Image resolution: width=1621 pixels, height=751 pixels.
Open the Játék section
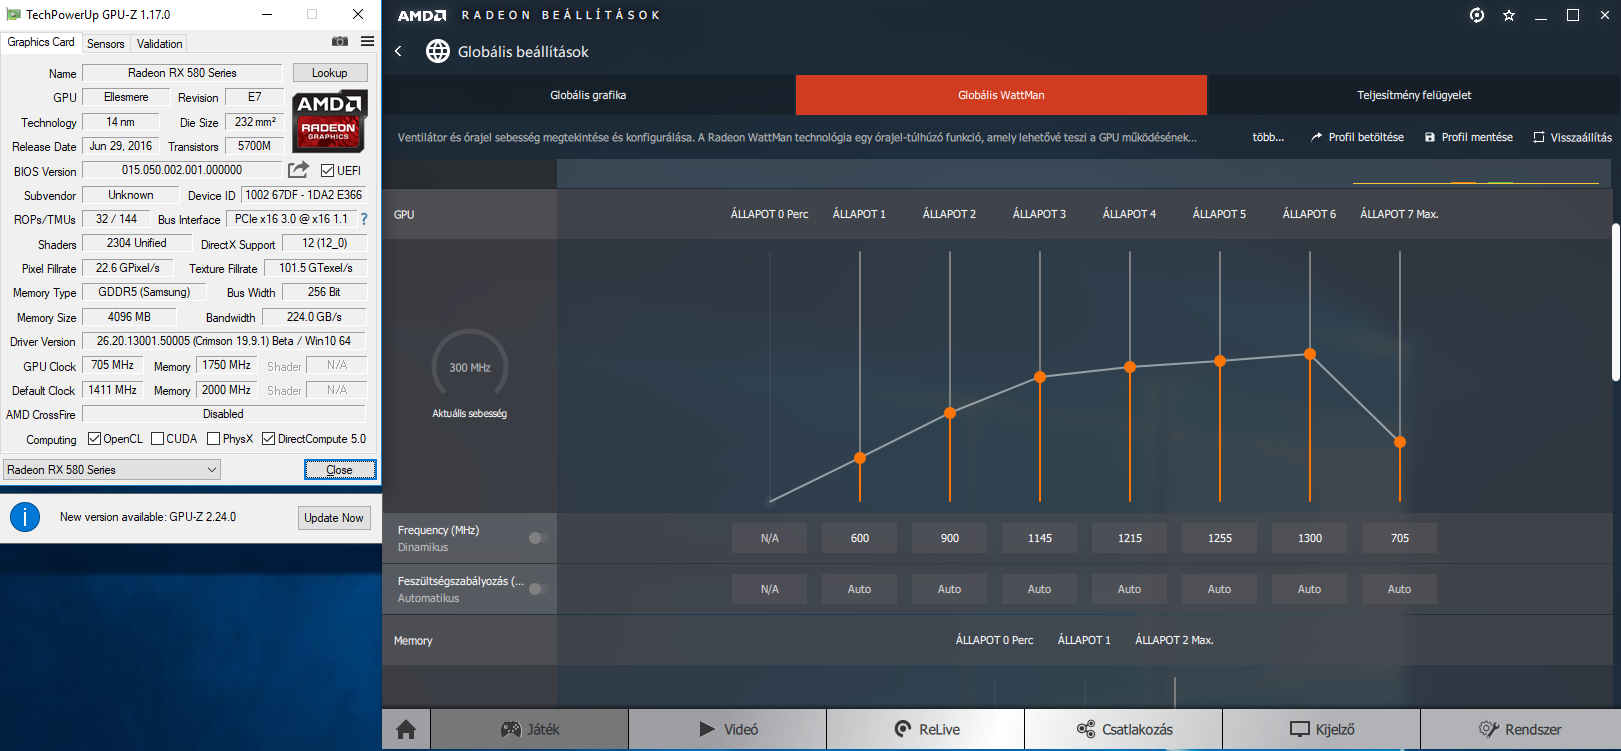529,730
